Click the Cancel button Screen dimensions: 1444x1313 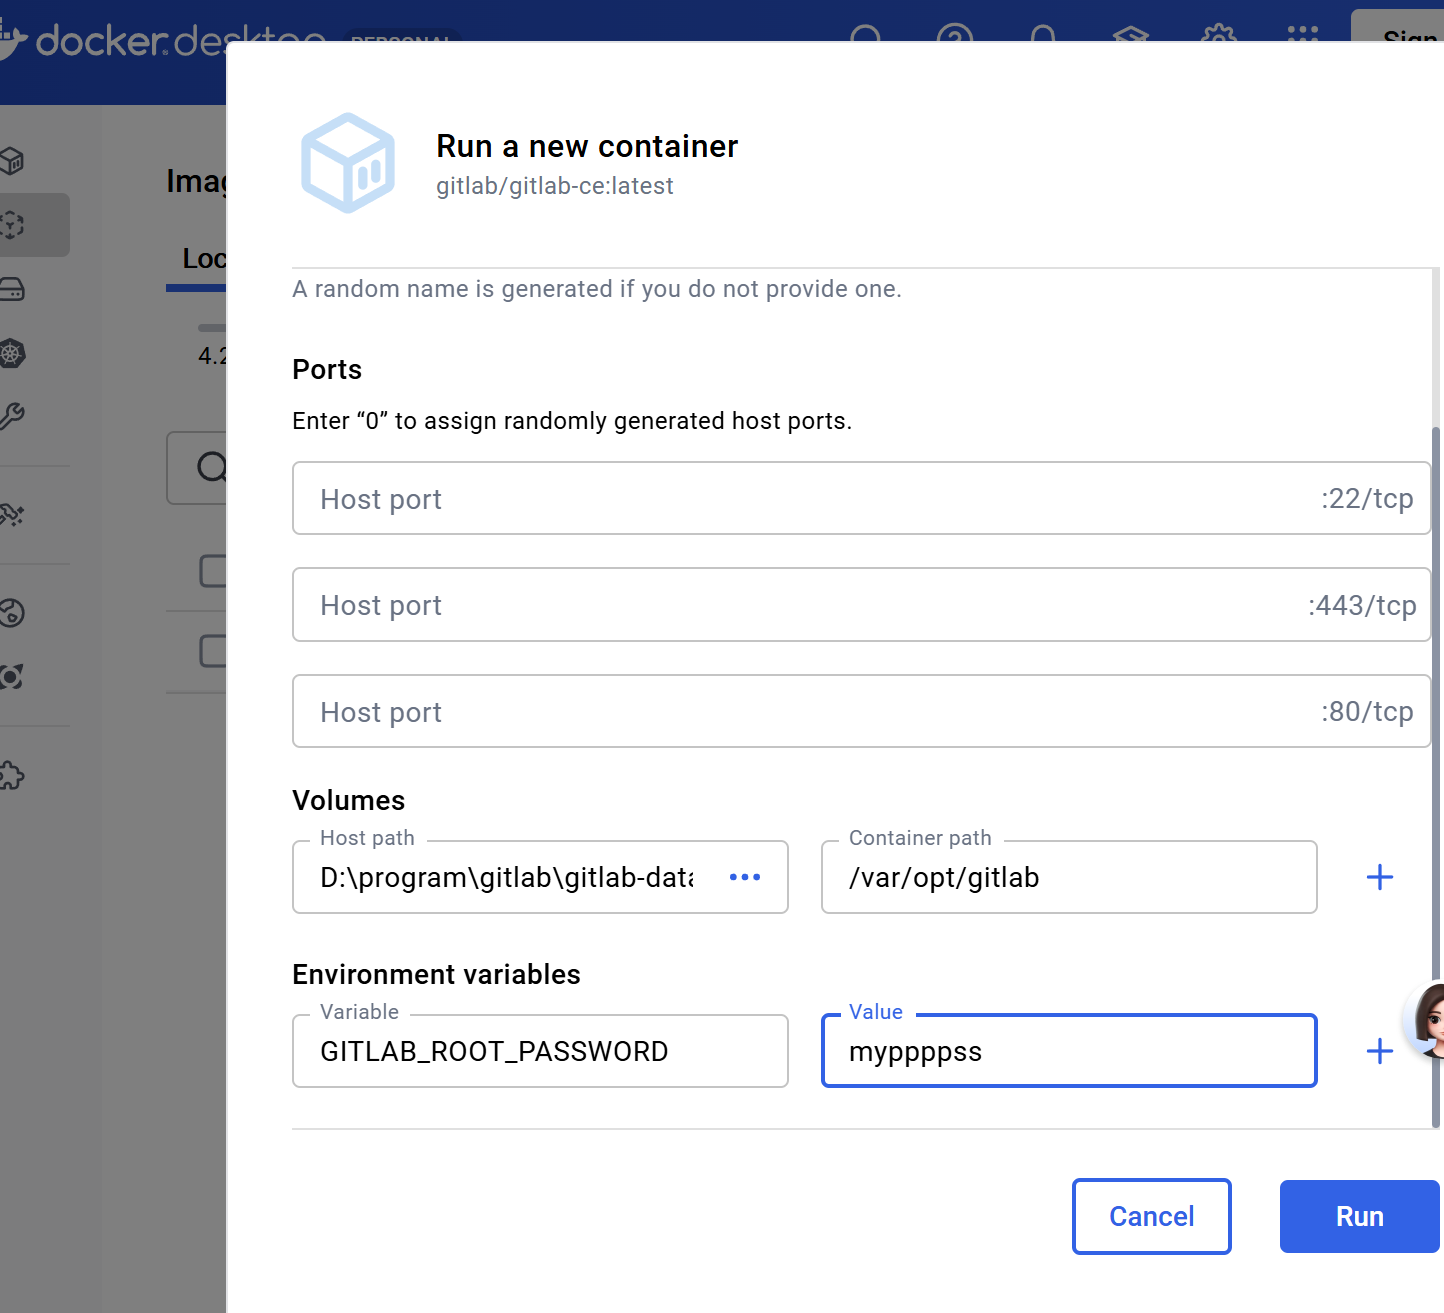(x=1152, y=1216)
